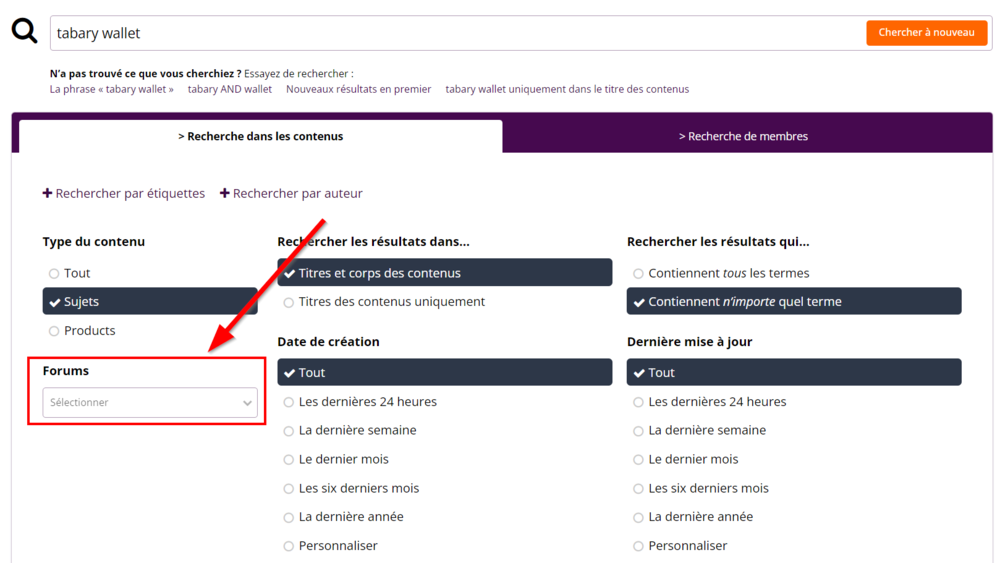The width and height of the screenshot is (1000, 563).
Task: Open the Forums Sélectionner dropdown
Action: coord(150,402)
